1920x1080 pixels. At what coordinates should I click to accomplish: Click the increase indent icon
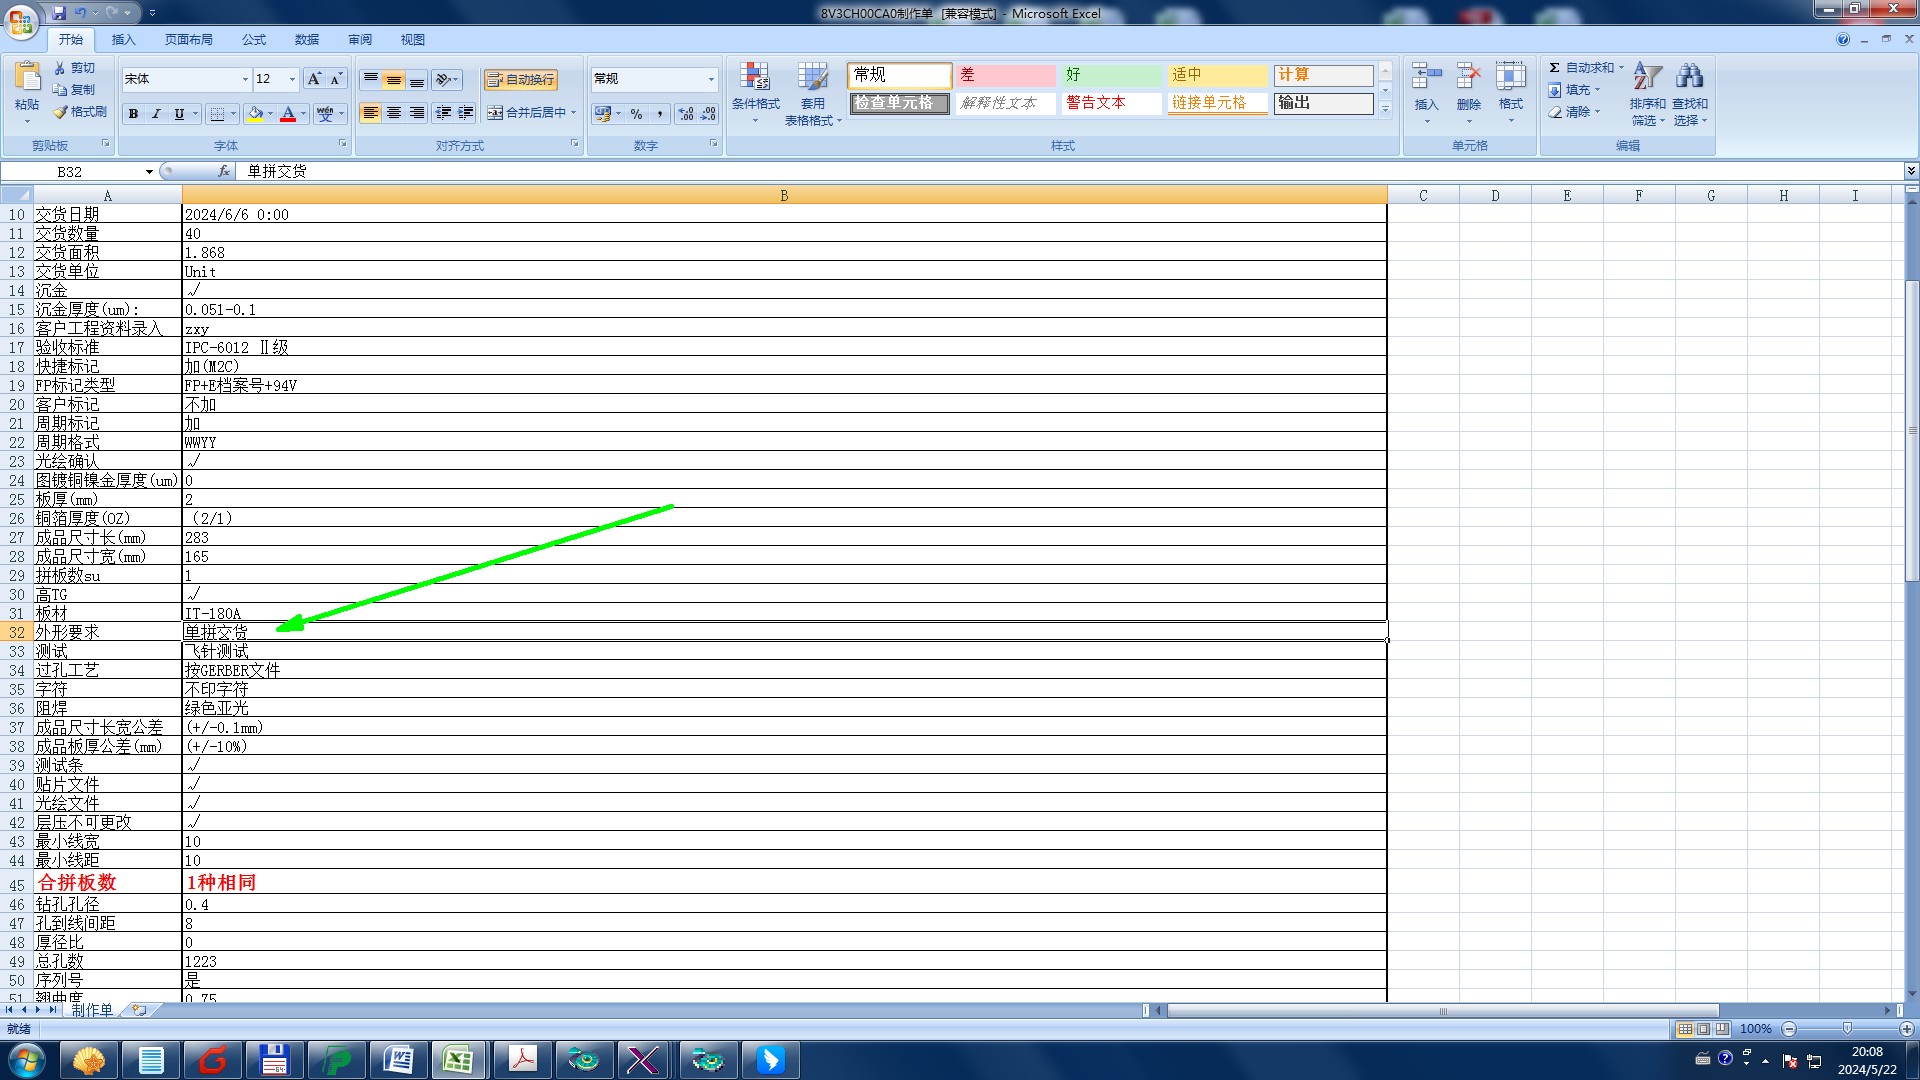pyautogui.click(x=466, y=113)
